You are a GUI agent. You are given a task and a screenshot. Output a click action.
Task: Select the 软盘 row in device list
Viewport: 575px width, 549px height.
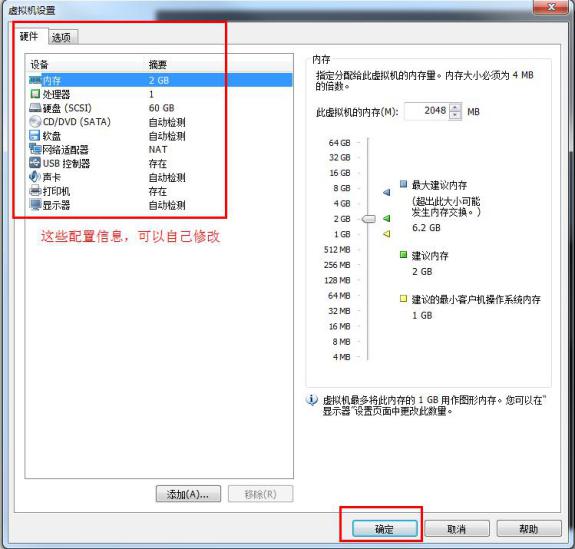(x=160, y=136)
